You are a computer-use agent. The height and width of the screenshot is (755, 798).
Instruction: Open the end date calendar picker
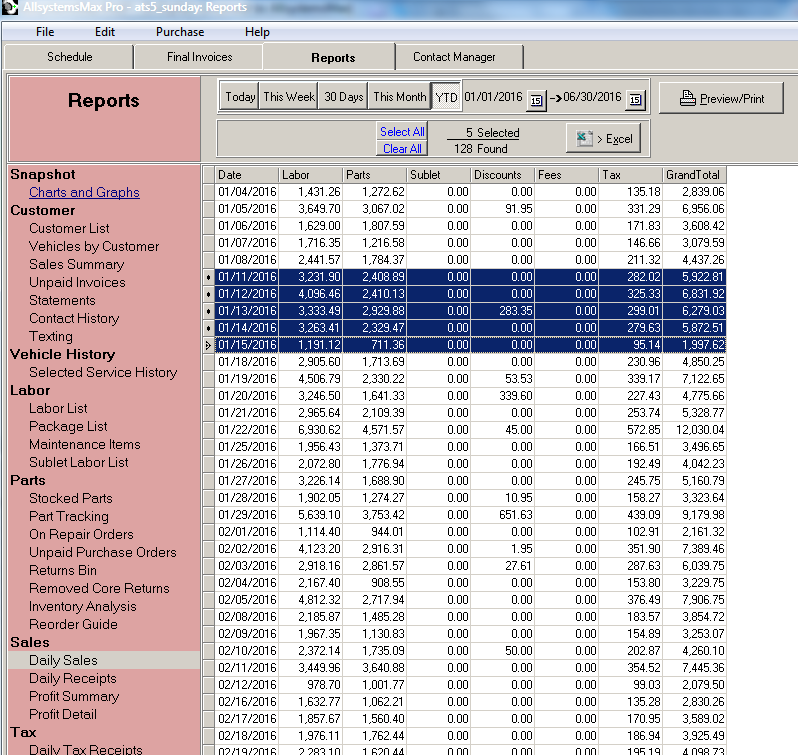tap(636, 99)
